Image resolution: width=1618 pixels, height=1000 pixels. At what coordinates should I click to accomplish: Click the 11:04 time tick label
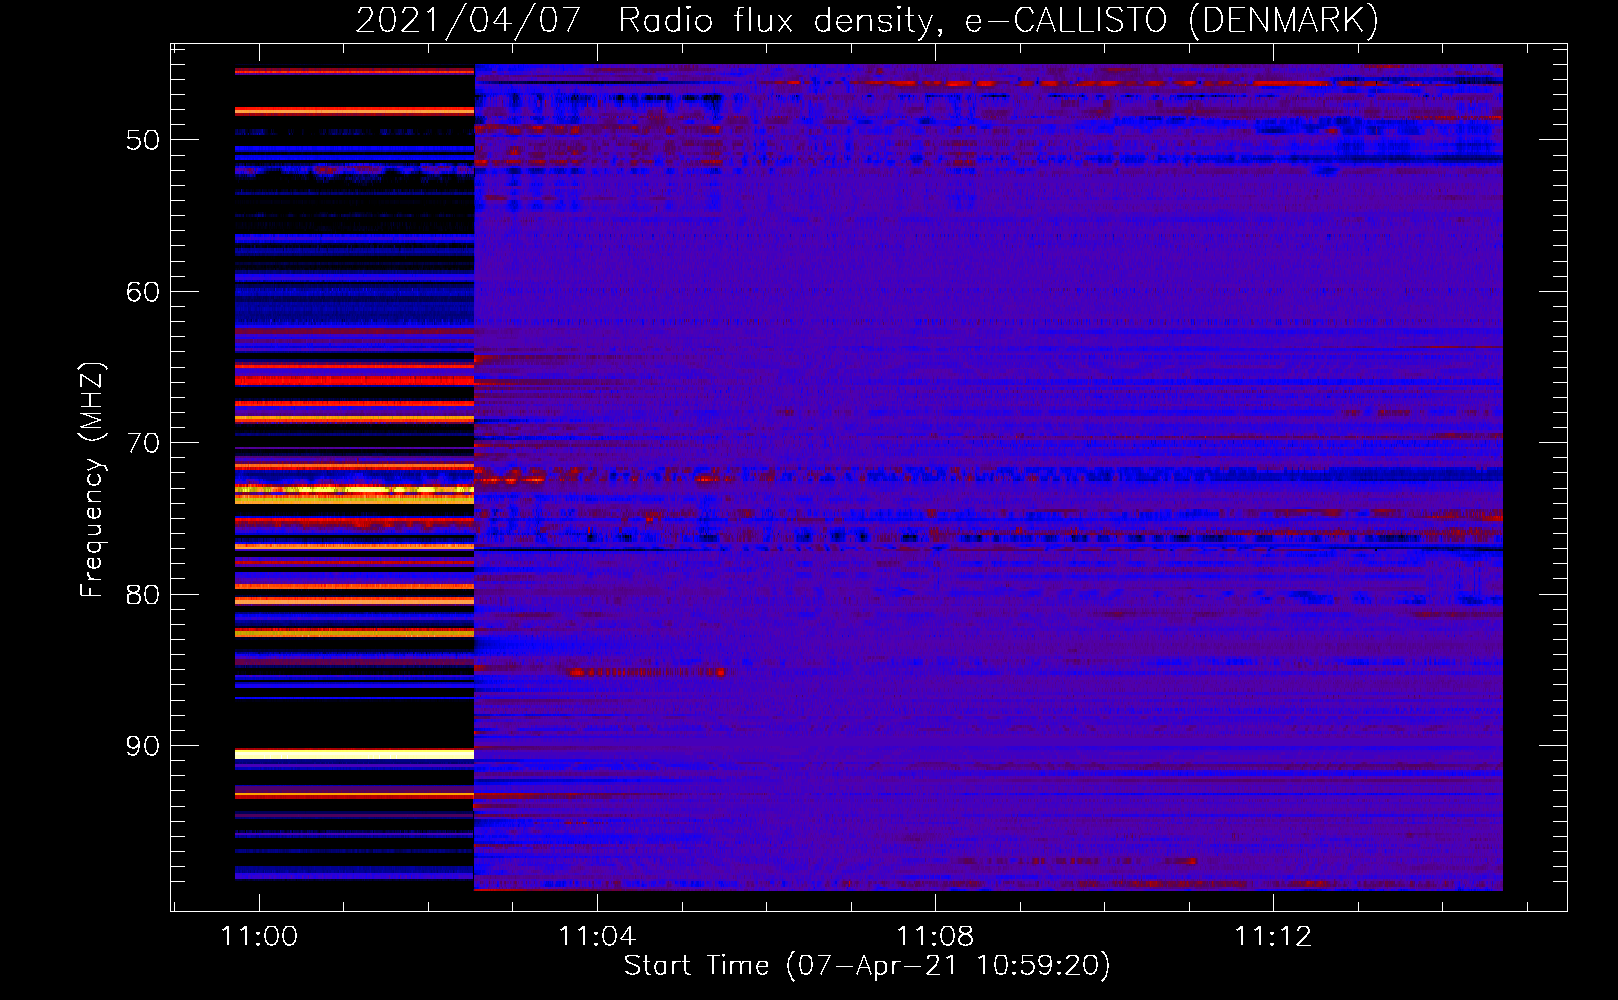597,936
